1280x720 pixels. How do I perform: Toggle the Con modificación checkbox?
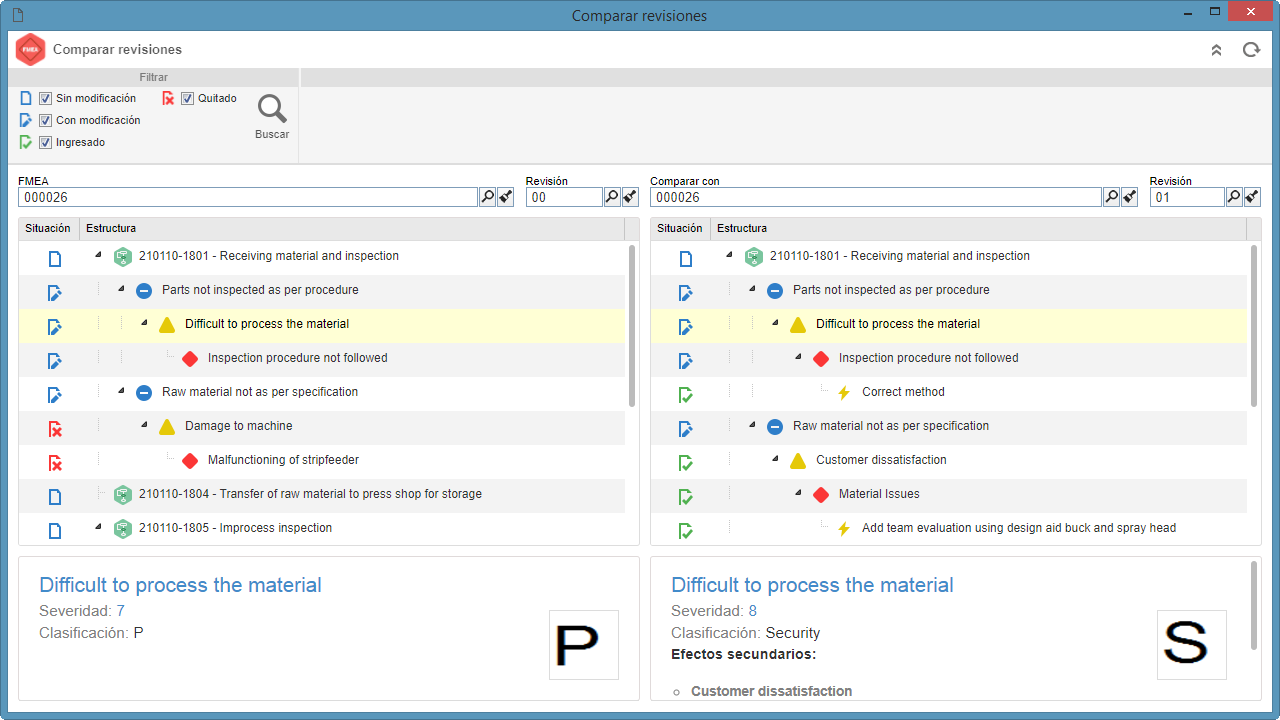click(45, 121)
